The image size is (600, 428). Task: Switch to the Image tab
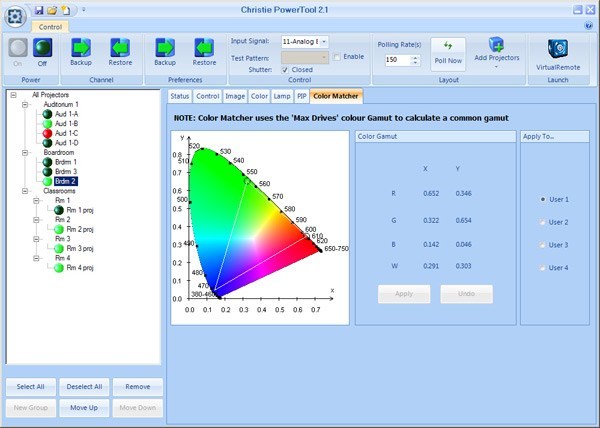point(235,96)
